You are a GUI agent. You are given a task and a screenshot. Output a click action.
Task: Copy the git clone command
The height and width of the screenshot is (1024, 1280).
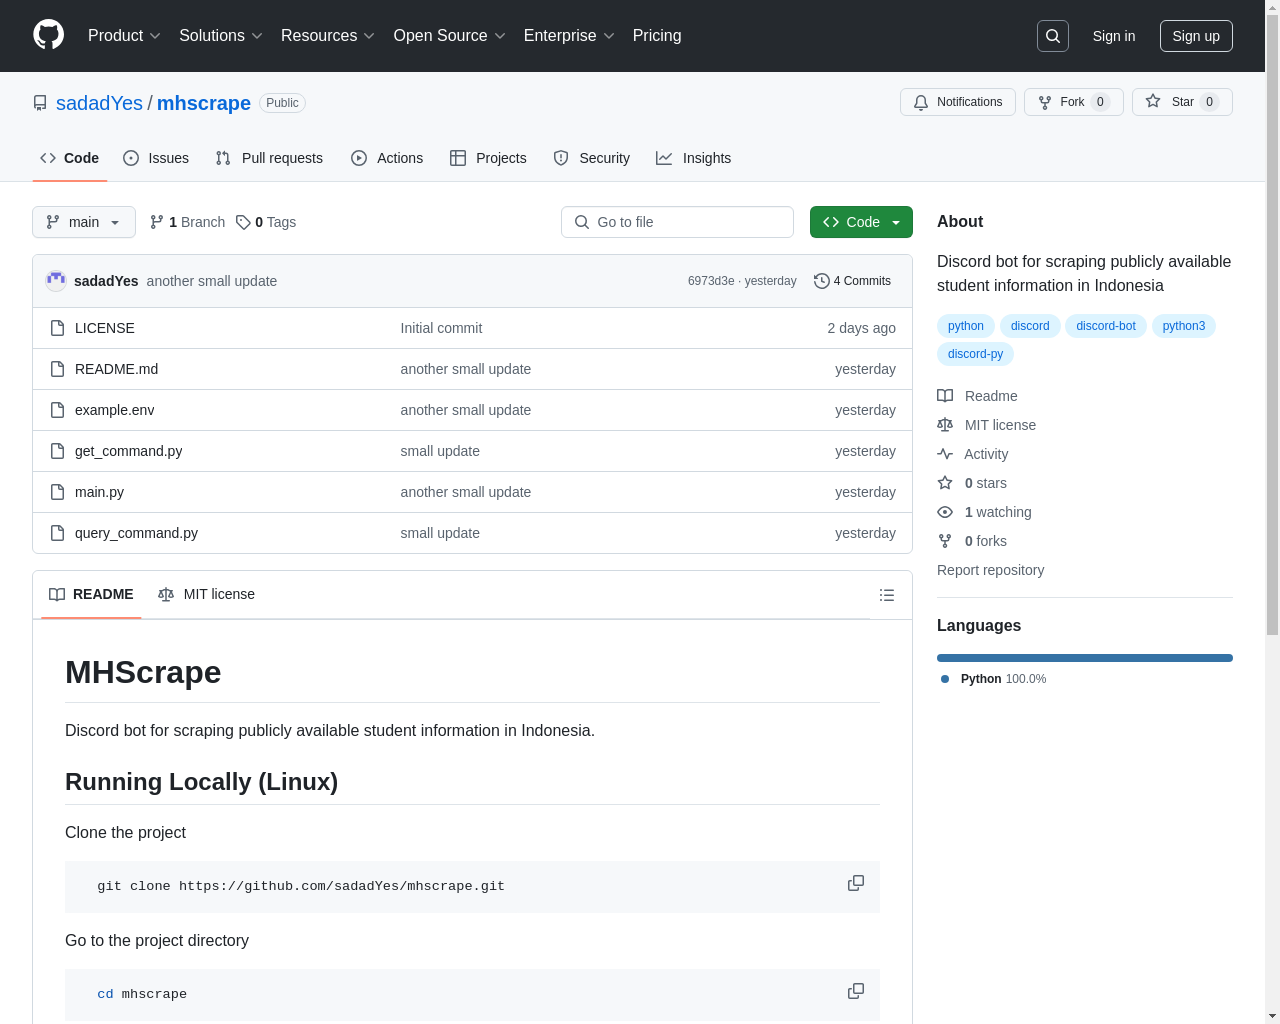point(856,883)
